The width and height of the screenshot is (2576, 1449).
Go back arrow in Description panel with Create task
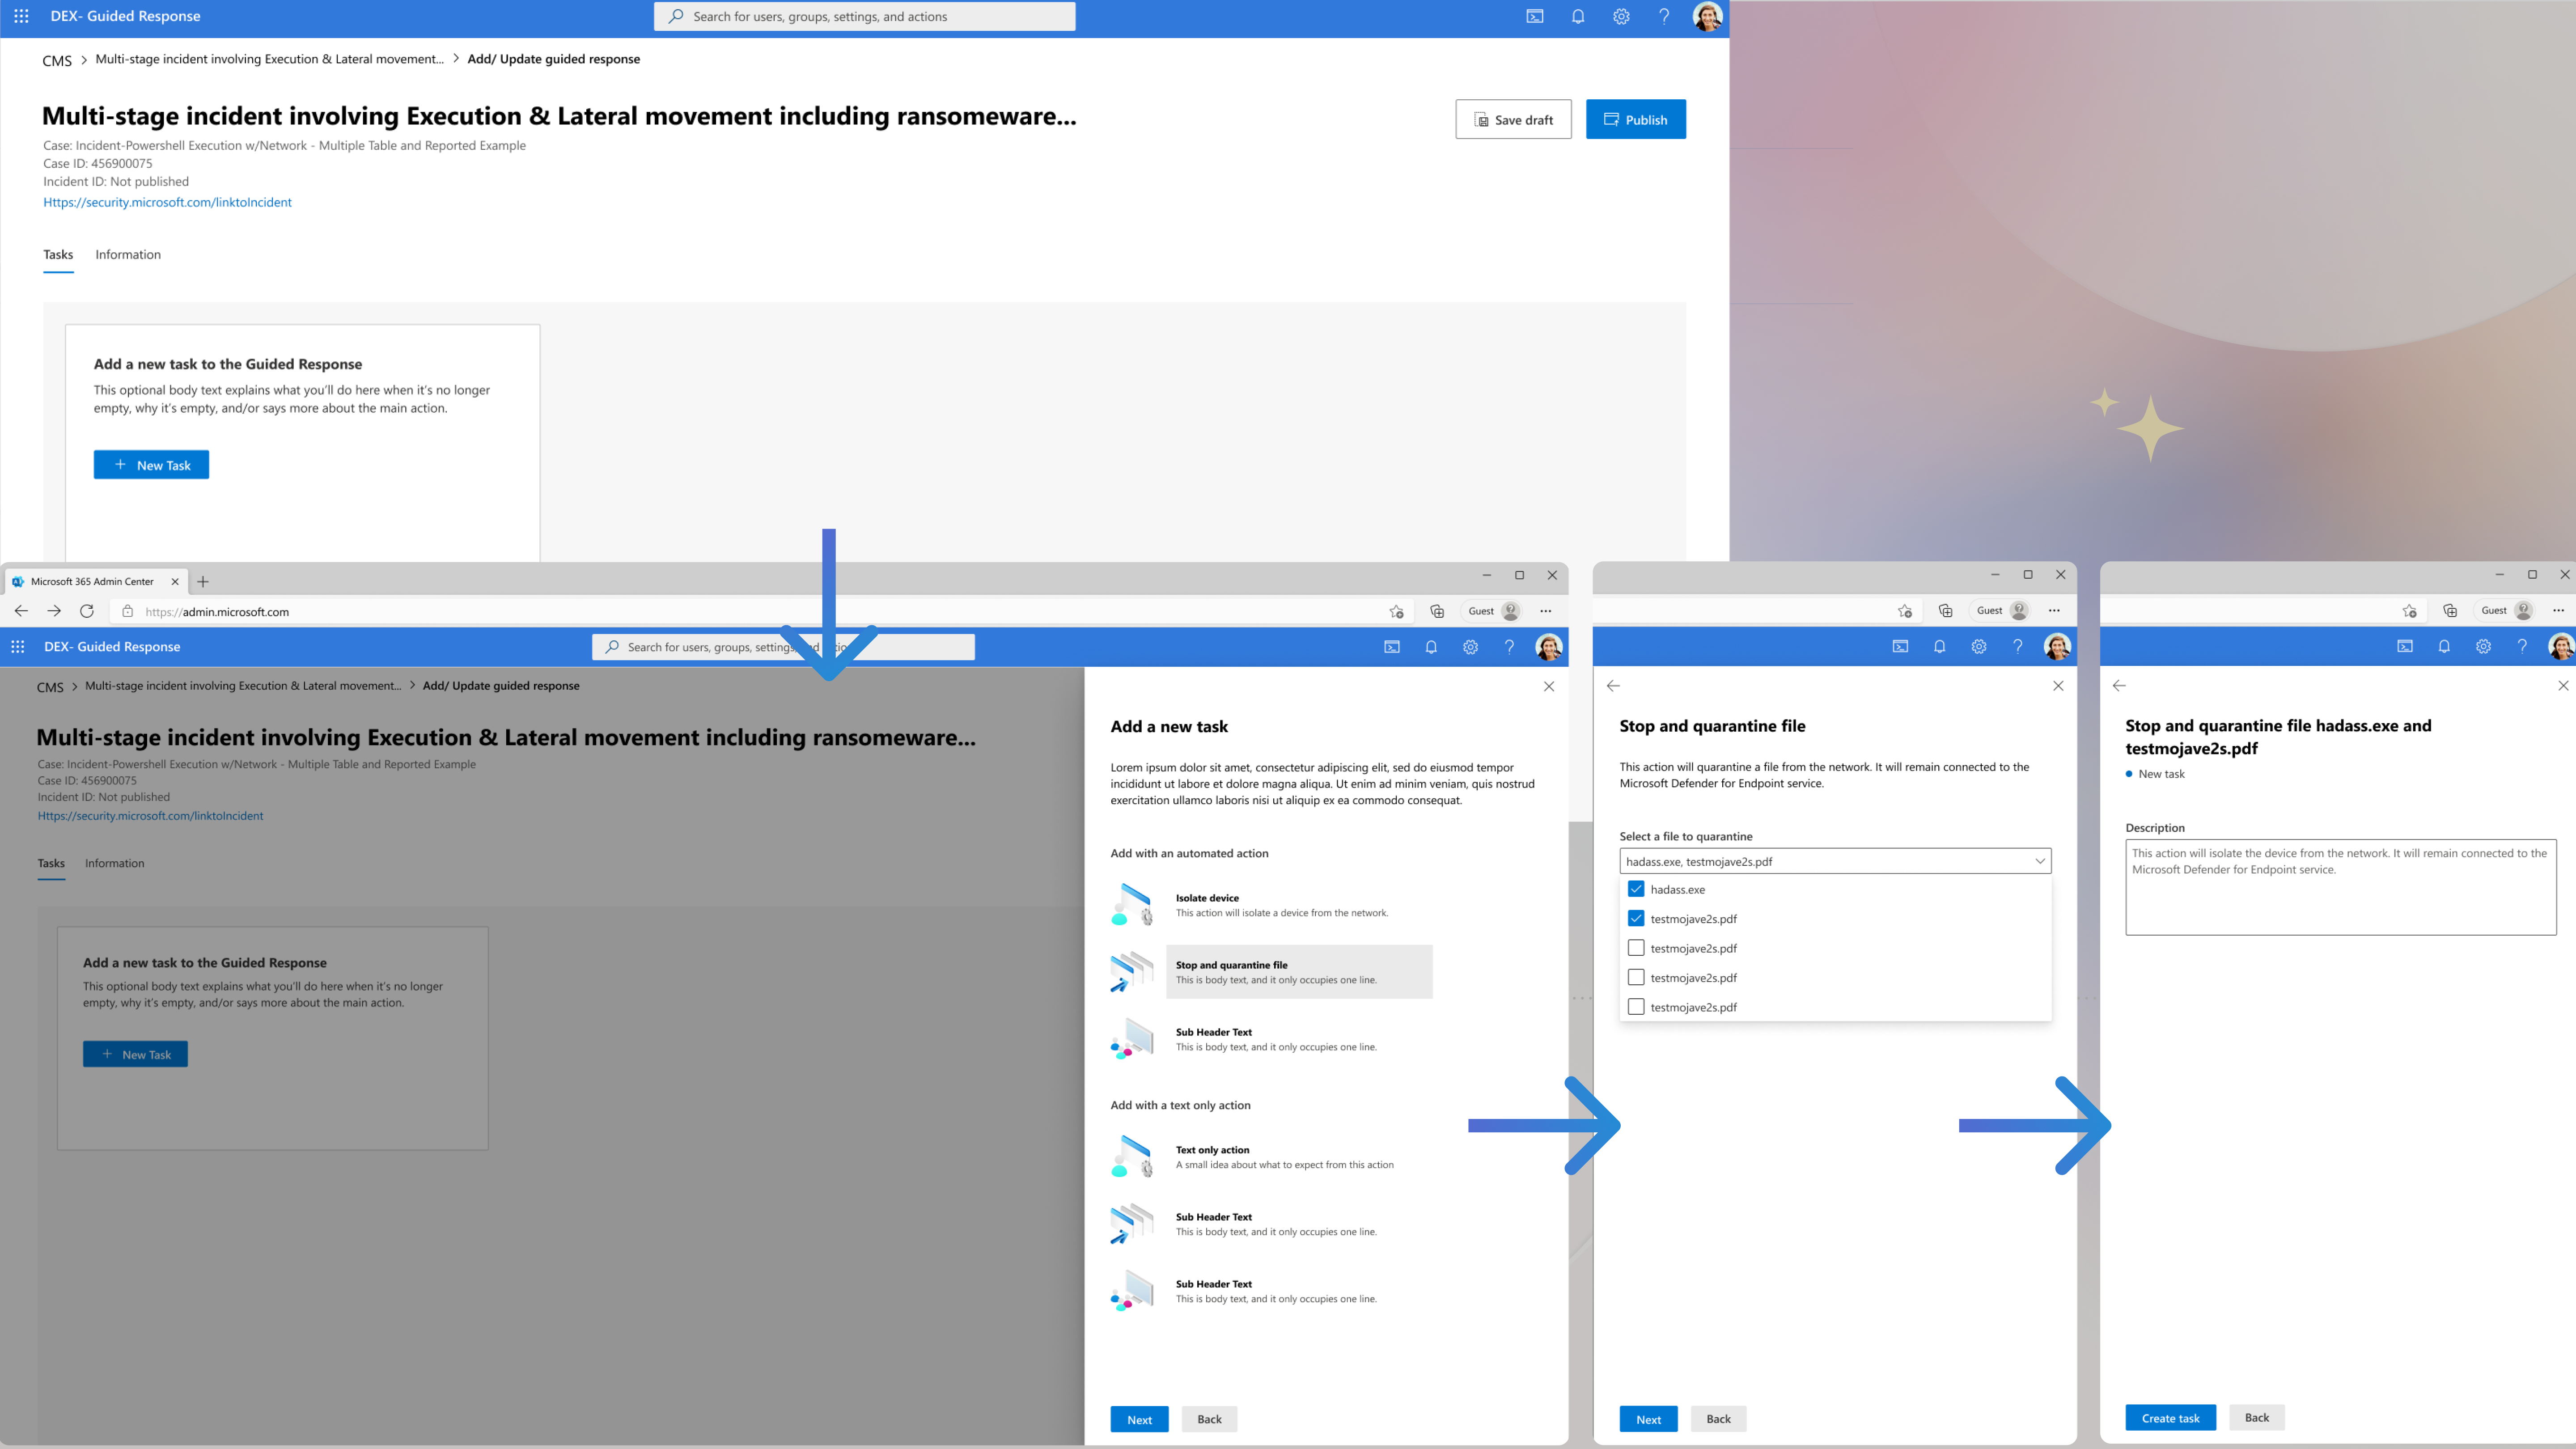point(2119,686)
